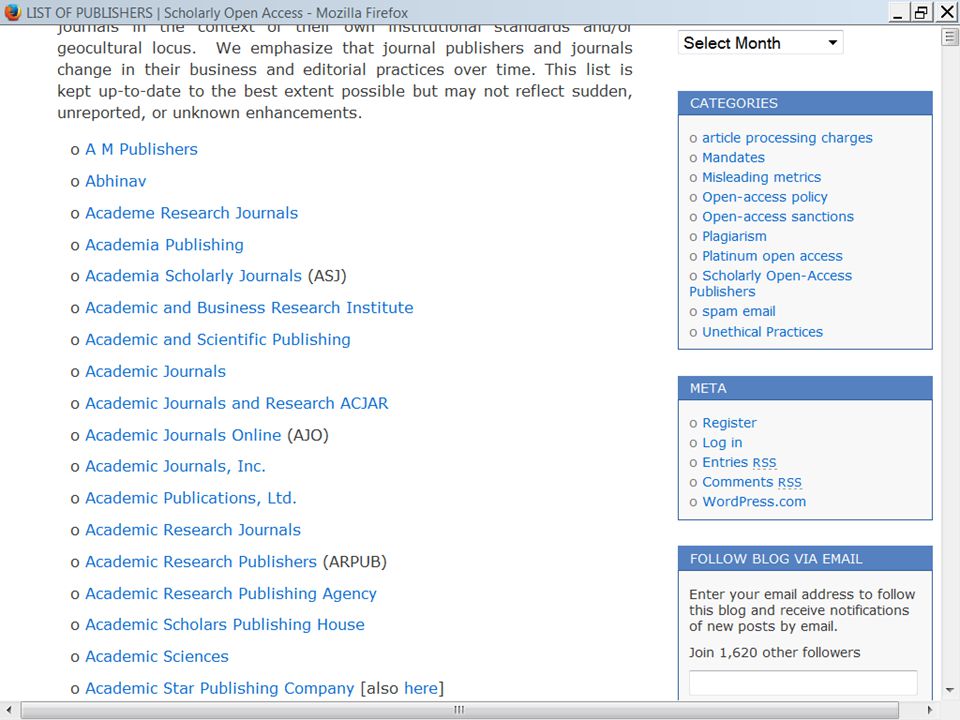Viewport: 960px width, 720px height.
Task: Open Academic and Scientific Publishing link
Action: pos(218,339)
